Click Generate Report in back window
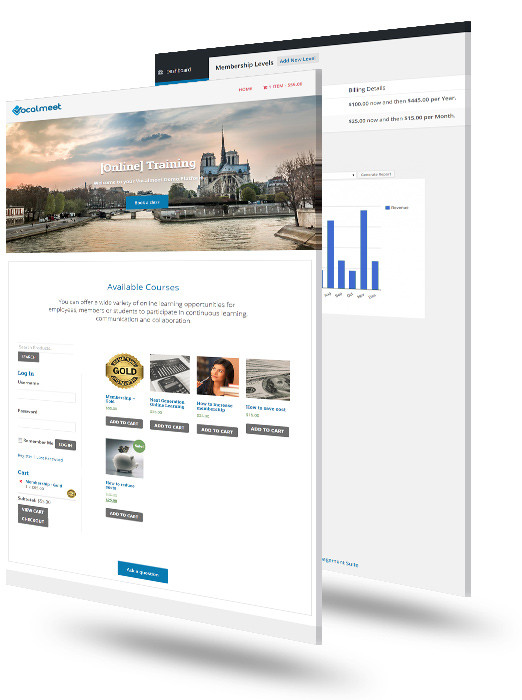 coord(376,174)
